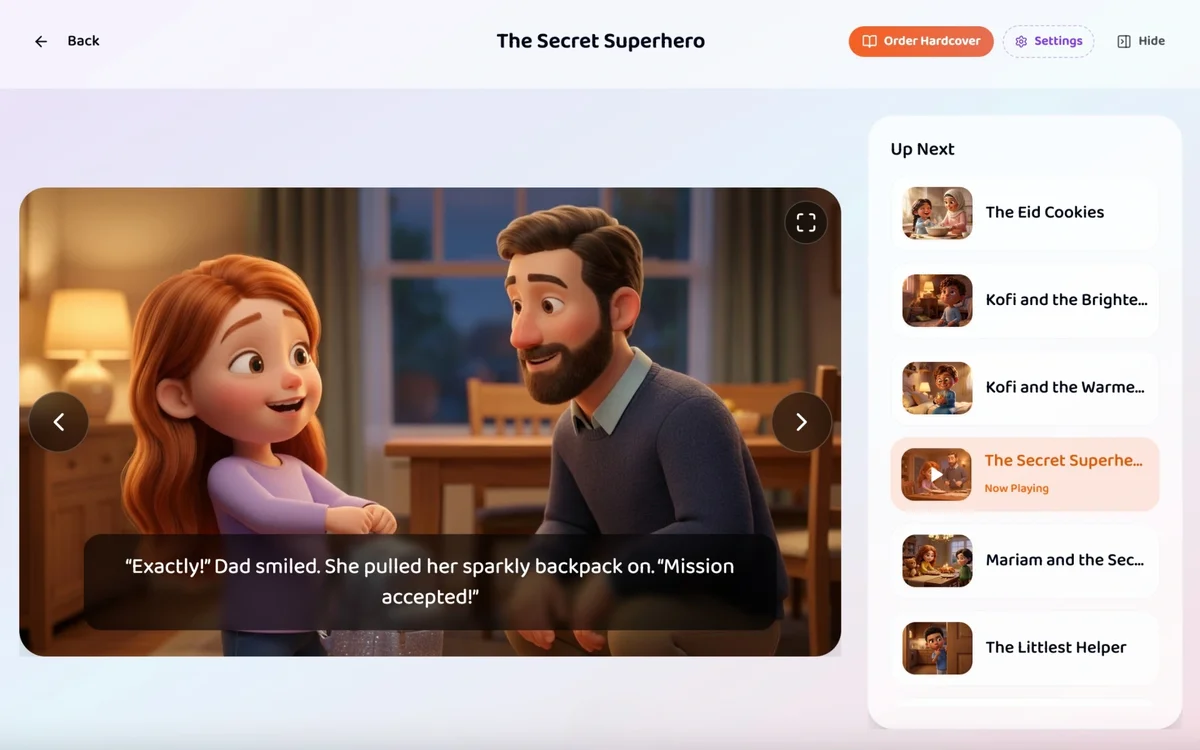
Task: Hide the Up Next sidebar
Action: pos(1141,41)
